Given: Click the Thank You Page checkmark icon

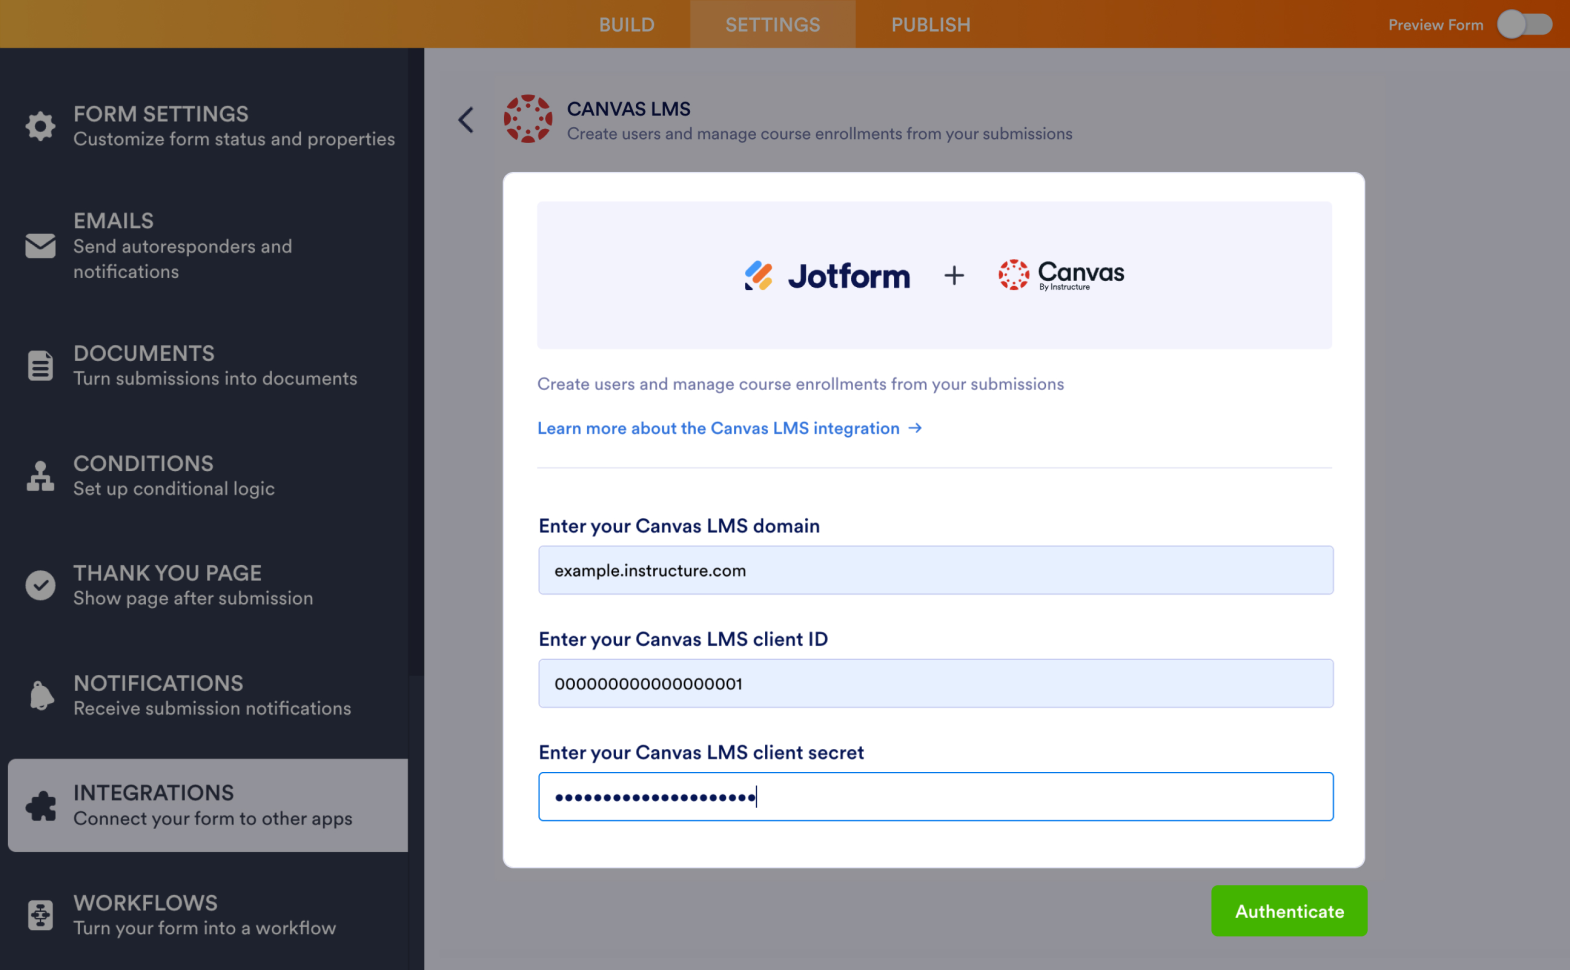Looking at the screenshot, I should [x=40, y=585].
